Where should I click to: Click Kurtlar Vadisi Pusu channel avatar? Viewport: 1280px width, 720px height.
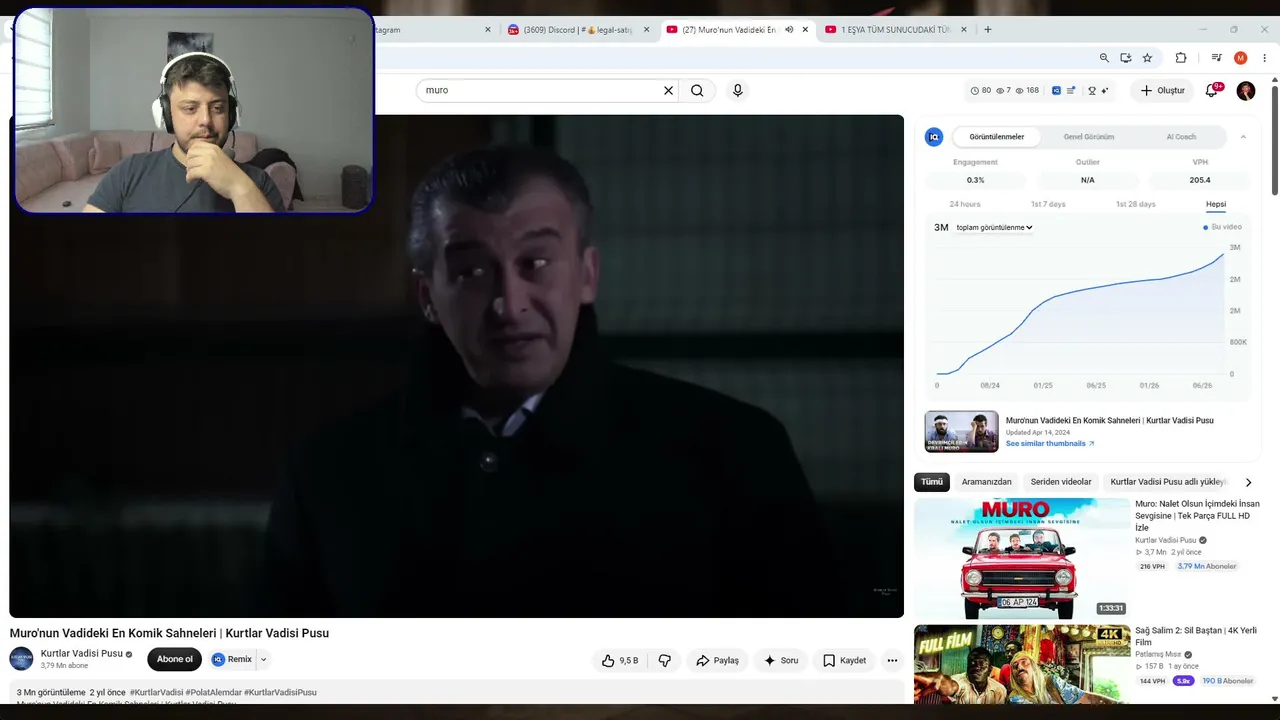coord(21,659)
